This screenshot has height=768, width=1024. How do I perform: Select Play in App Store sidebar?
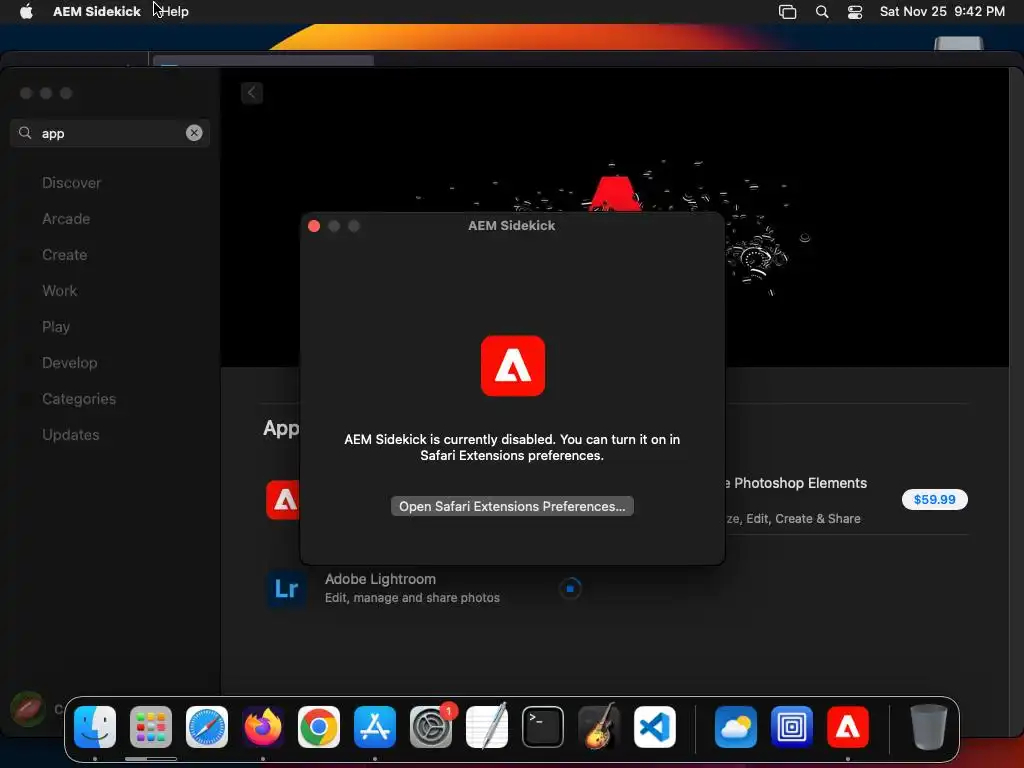[56, 327]
